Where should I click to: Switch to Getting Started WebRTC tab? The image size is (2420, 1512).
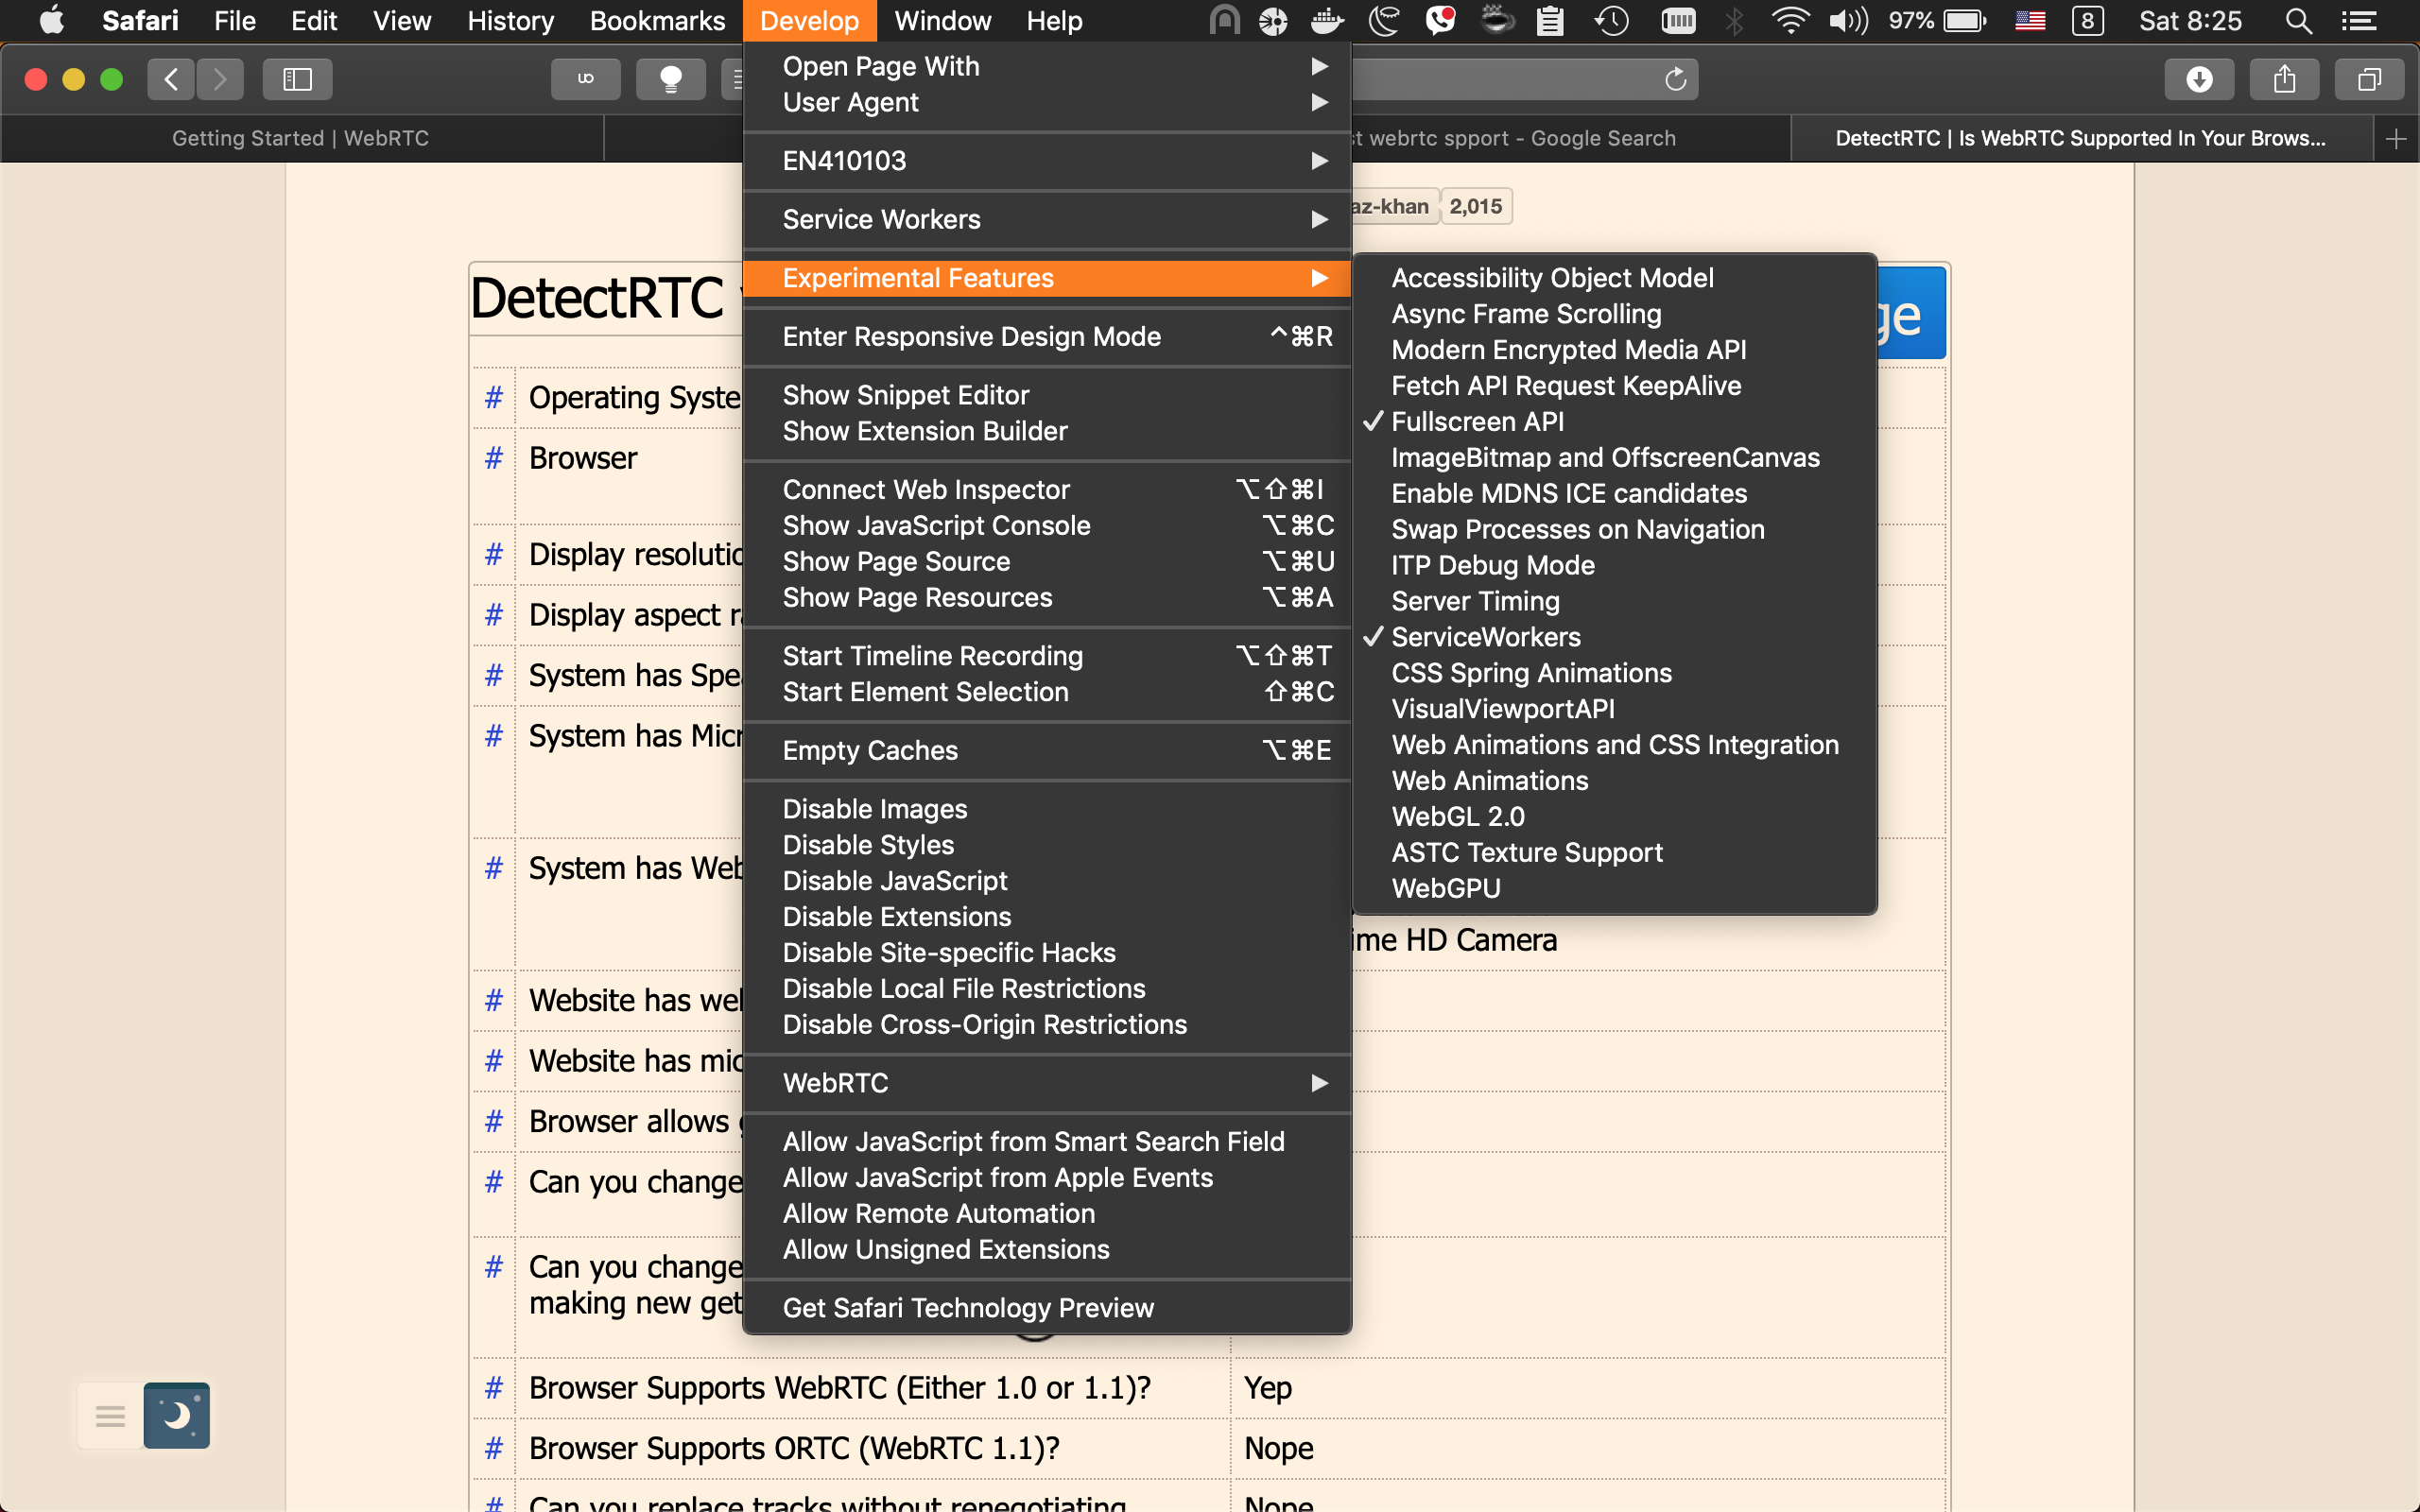click(x=300, y=139)
